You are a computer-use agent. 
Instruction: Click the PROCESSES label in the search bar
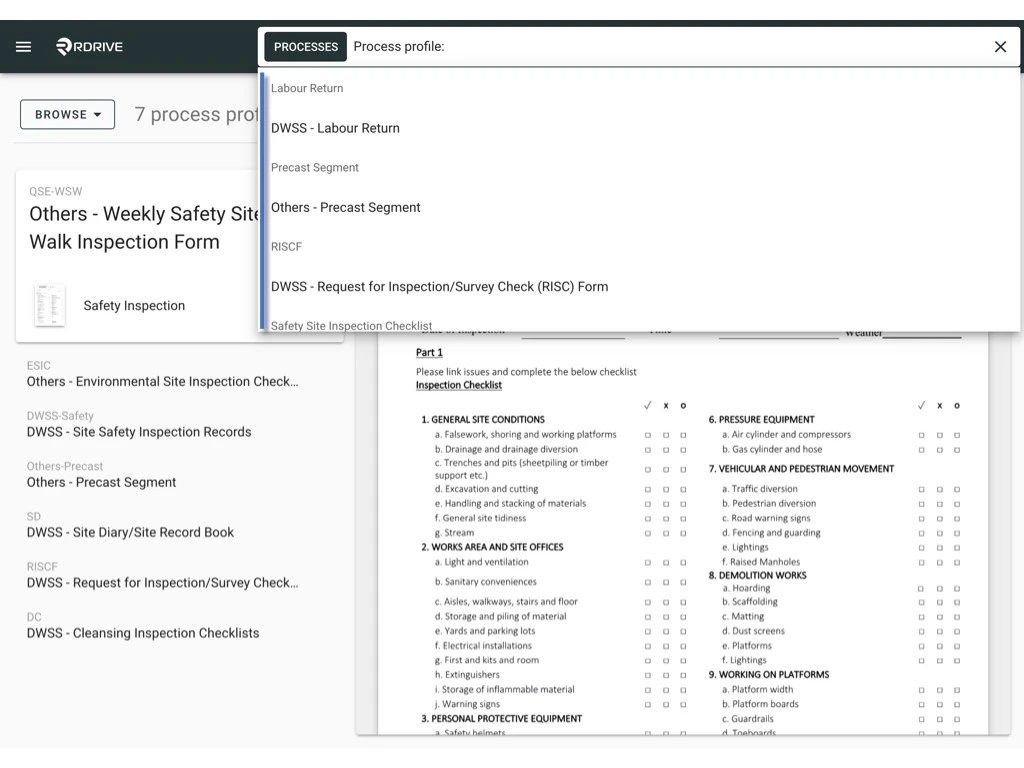[305, 46]
